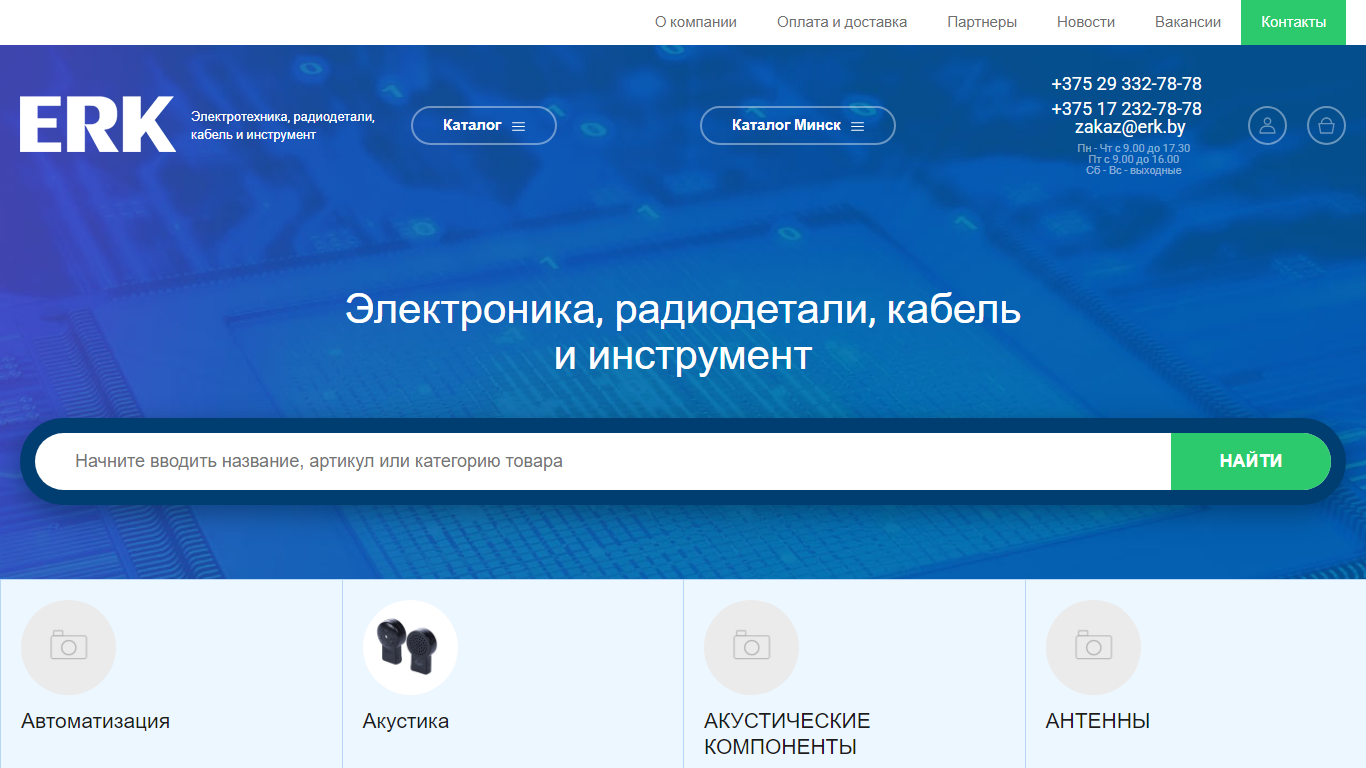1366x768 pixels.
Task: Open АКУСТИЧЕСКИЕ КОМПОНЕНТЫ category link
Action: pos(787,734)
